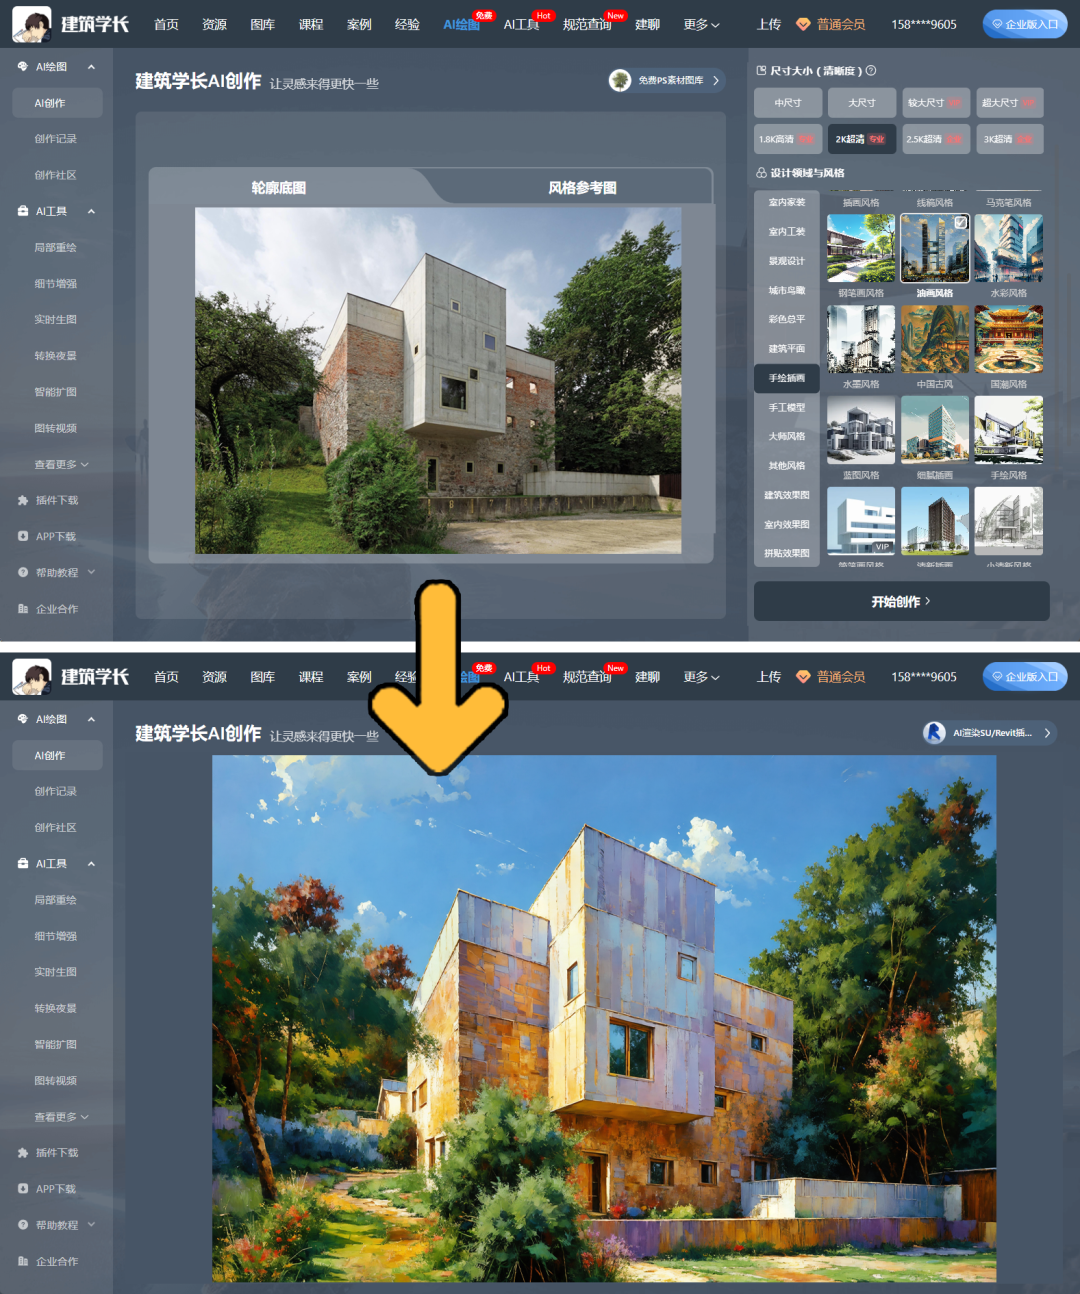Viewport: 1080px width, 1294px height.
Task: Click the round avatar icon of AI渲染SU/Revit插件
Action: tap(934, 733)
